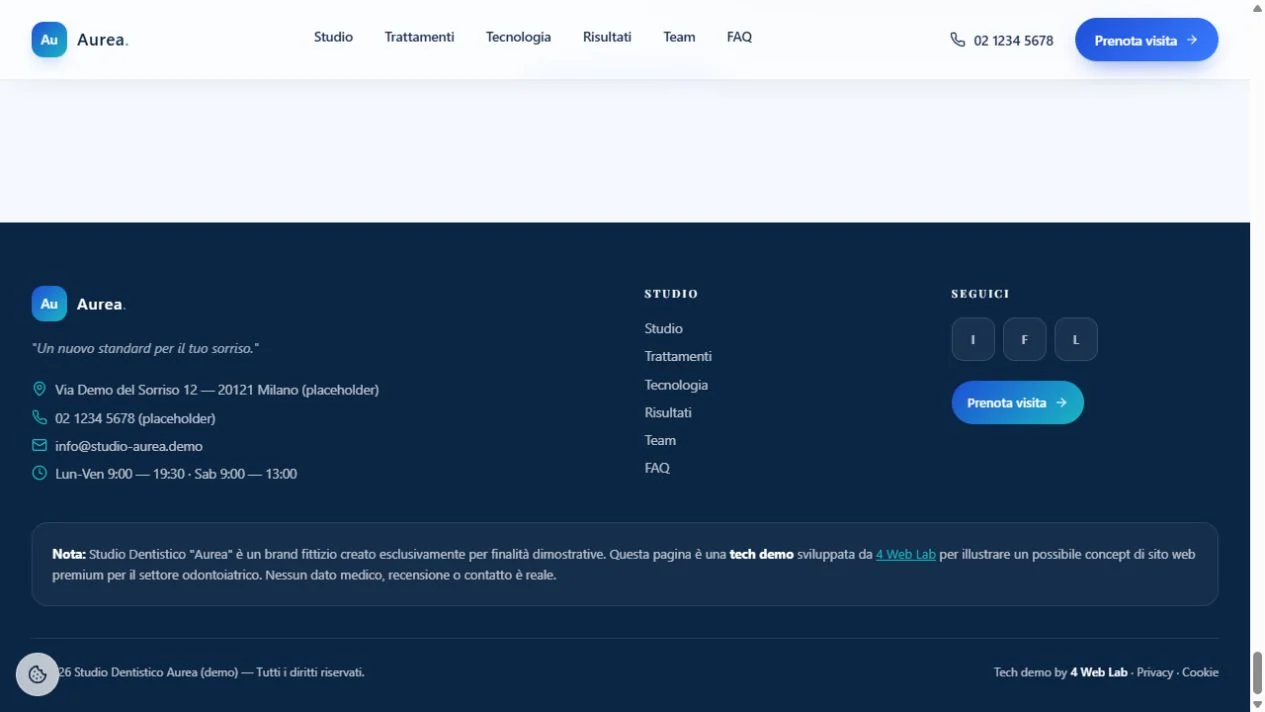Open Trattamenti in the top navigation
Image resolution: width=1265 pixels, height=712 pixels.
[x=419, y=37]
